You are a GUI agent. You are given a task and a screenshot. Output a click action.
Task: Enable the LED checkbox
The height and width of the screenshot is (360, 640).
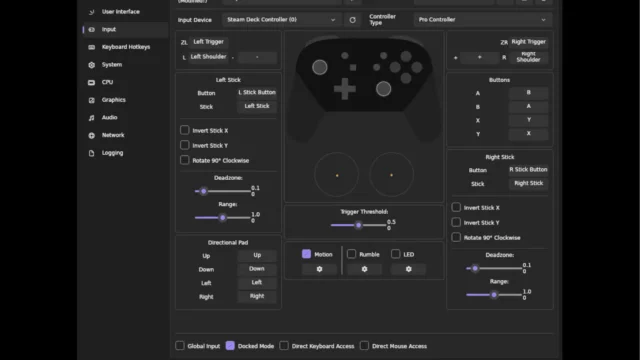tap(396, 254)
